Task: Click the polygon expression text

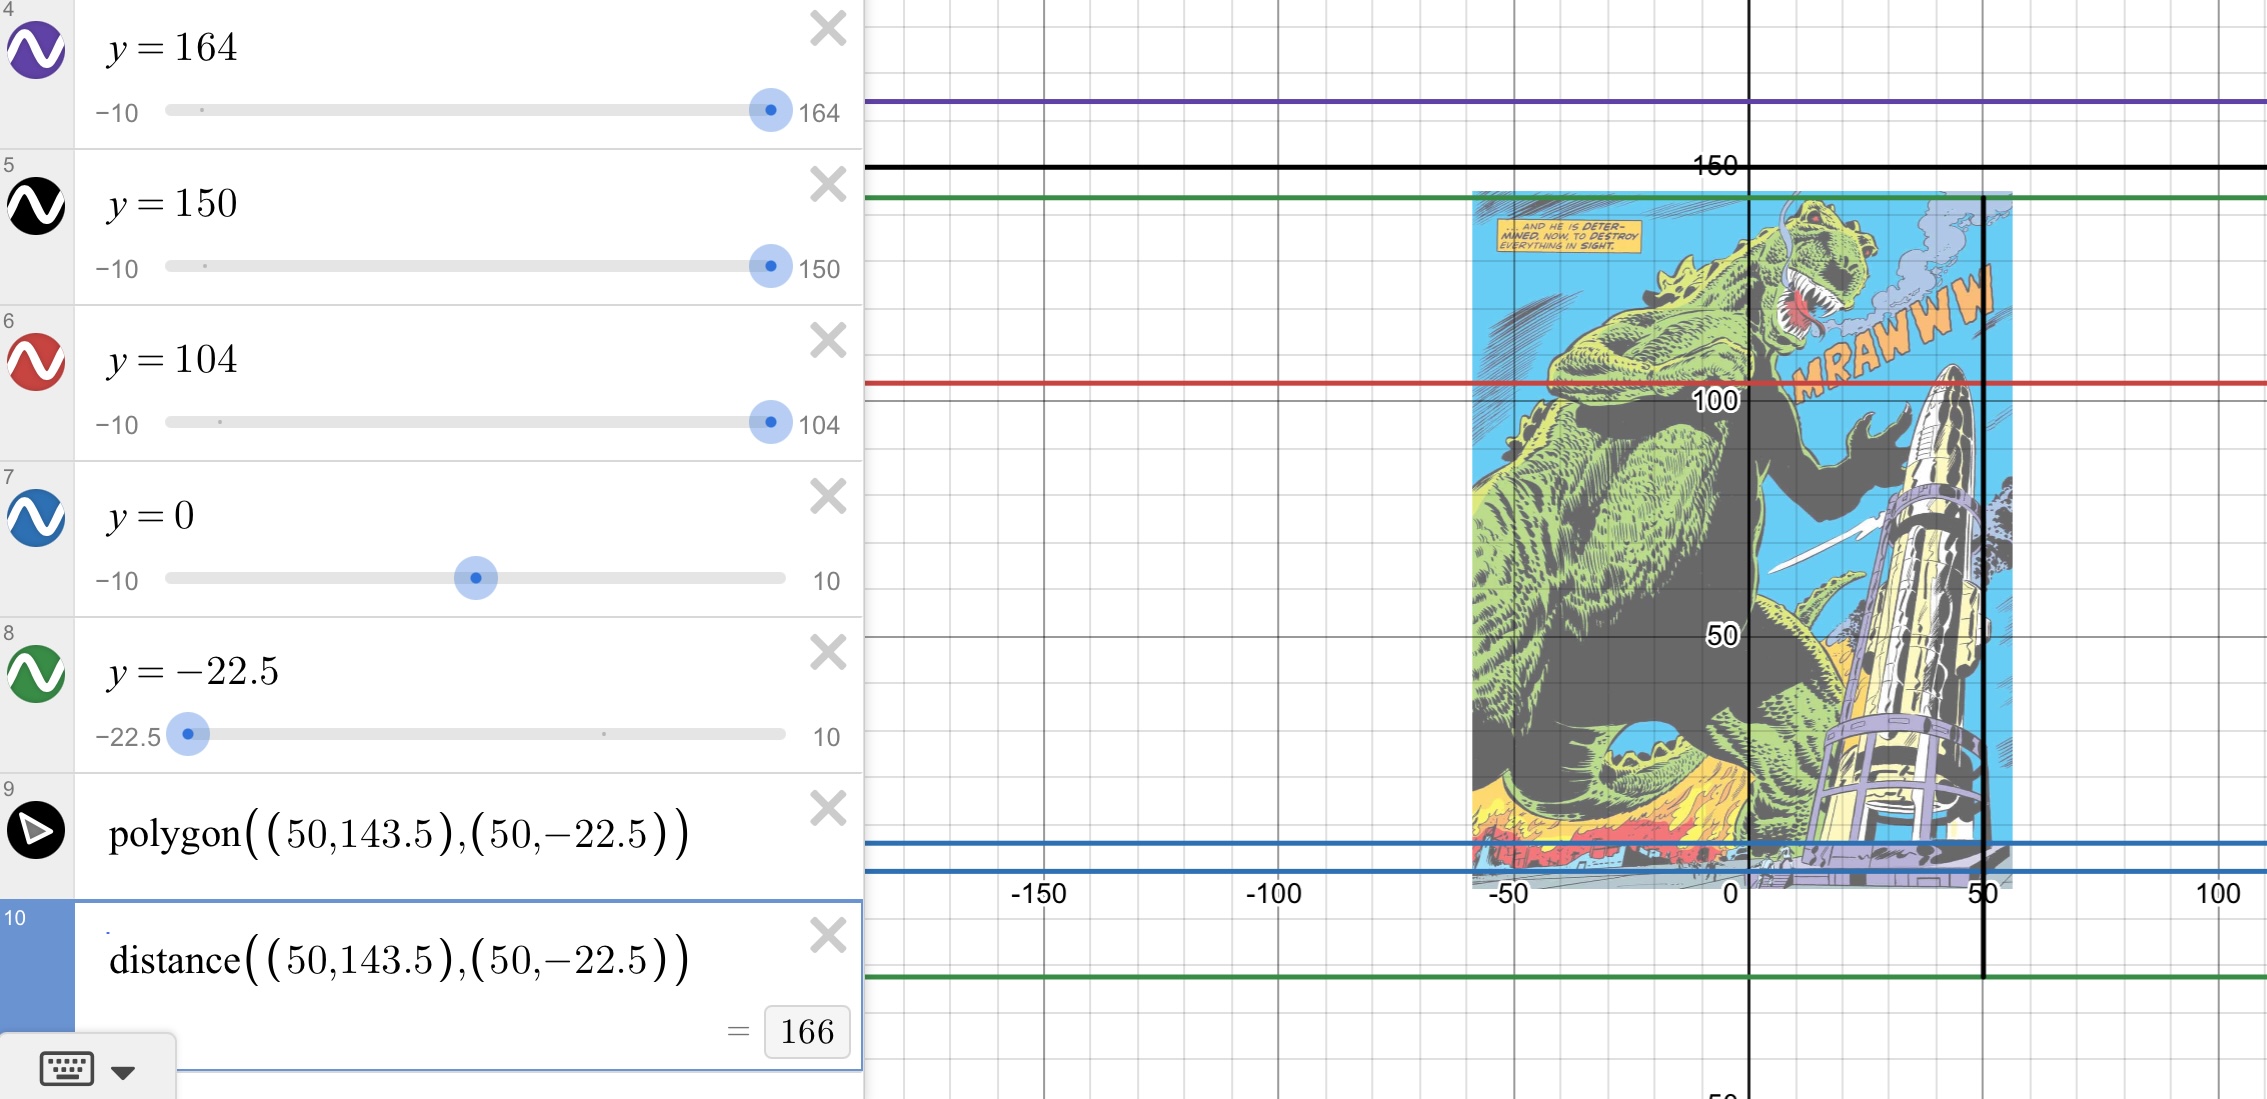Action: (x=399, y=834)
